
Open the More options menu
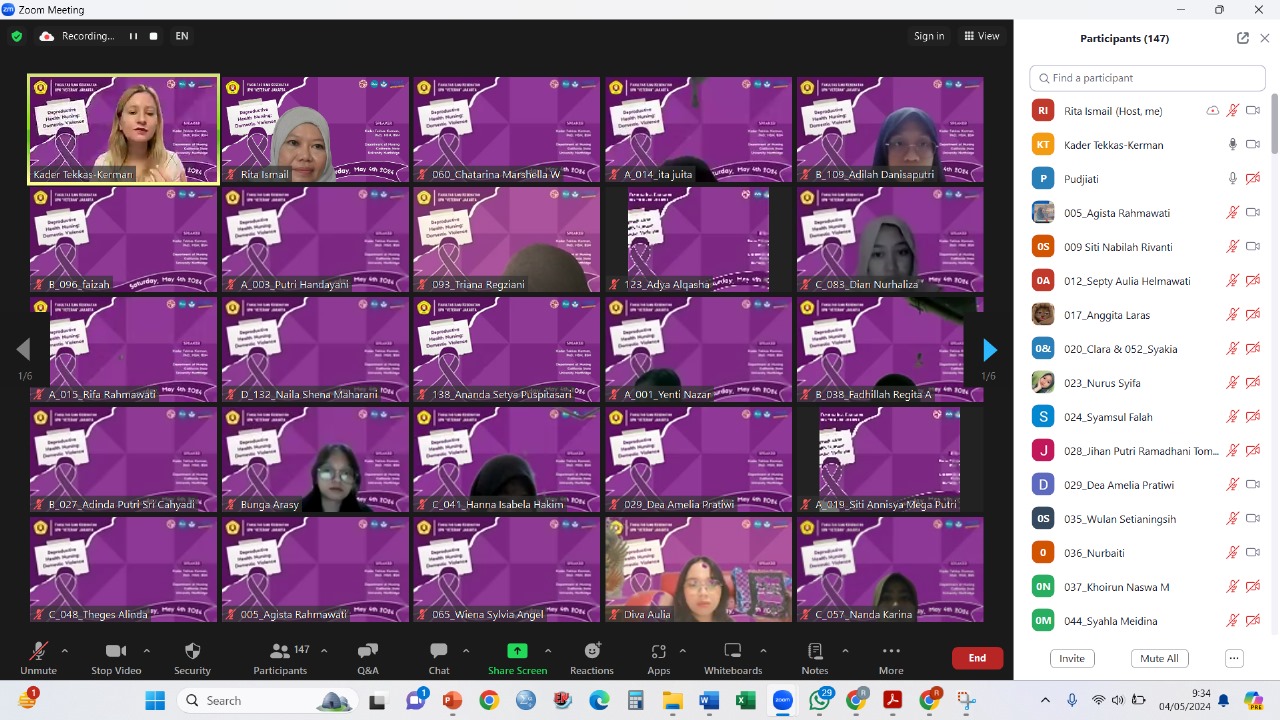coord(891,652)
